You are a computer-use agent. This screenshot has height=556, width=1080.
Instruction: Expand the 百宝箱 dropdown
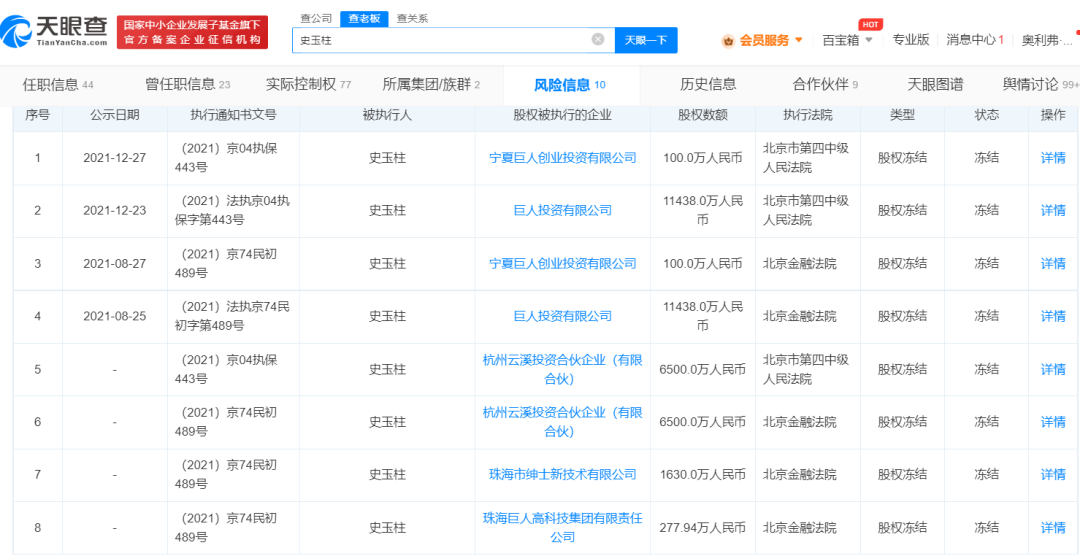point(847,40)
